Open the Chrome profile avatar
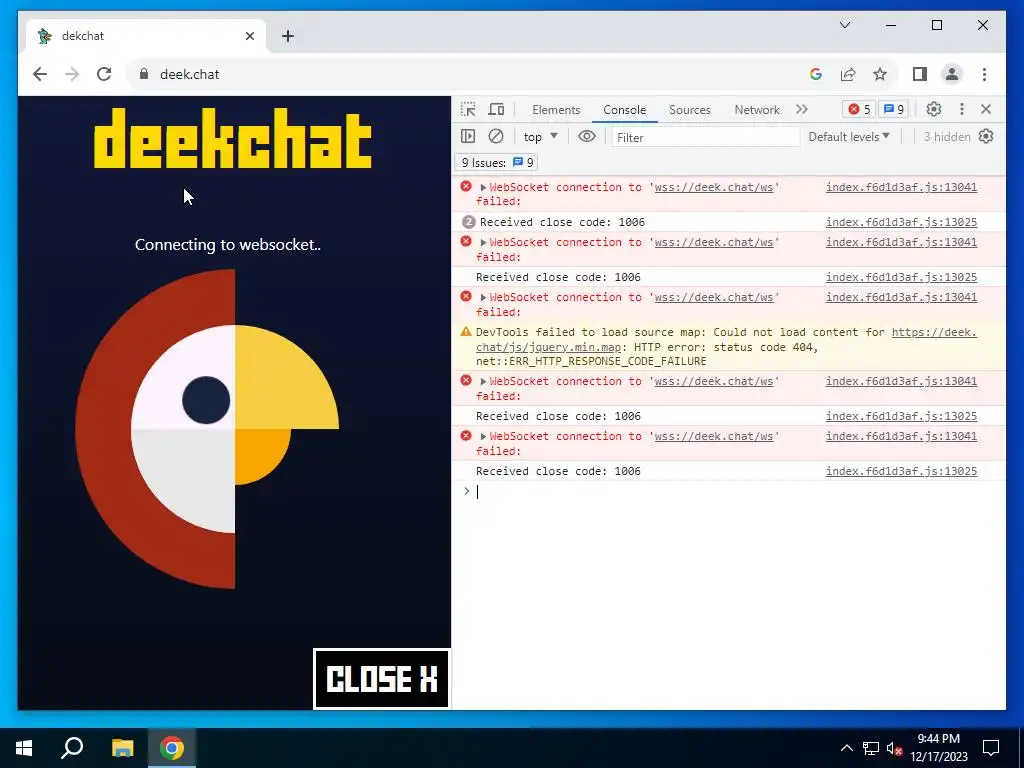 point(952,74)
